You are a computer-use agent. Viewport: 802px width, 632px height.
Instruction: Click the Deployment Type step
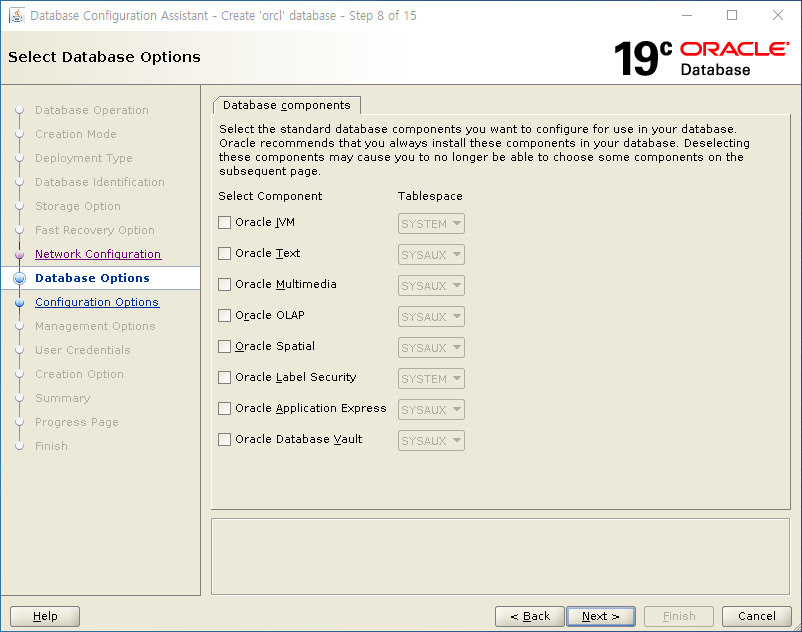pos(84,159)
